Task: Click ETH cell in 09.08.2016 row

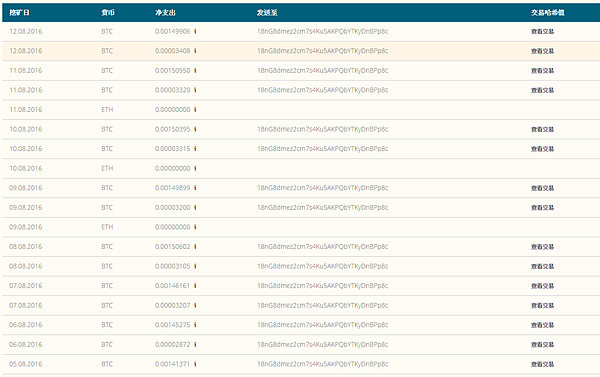Action: point(107,227)
